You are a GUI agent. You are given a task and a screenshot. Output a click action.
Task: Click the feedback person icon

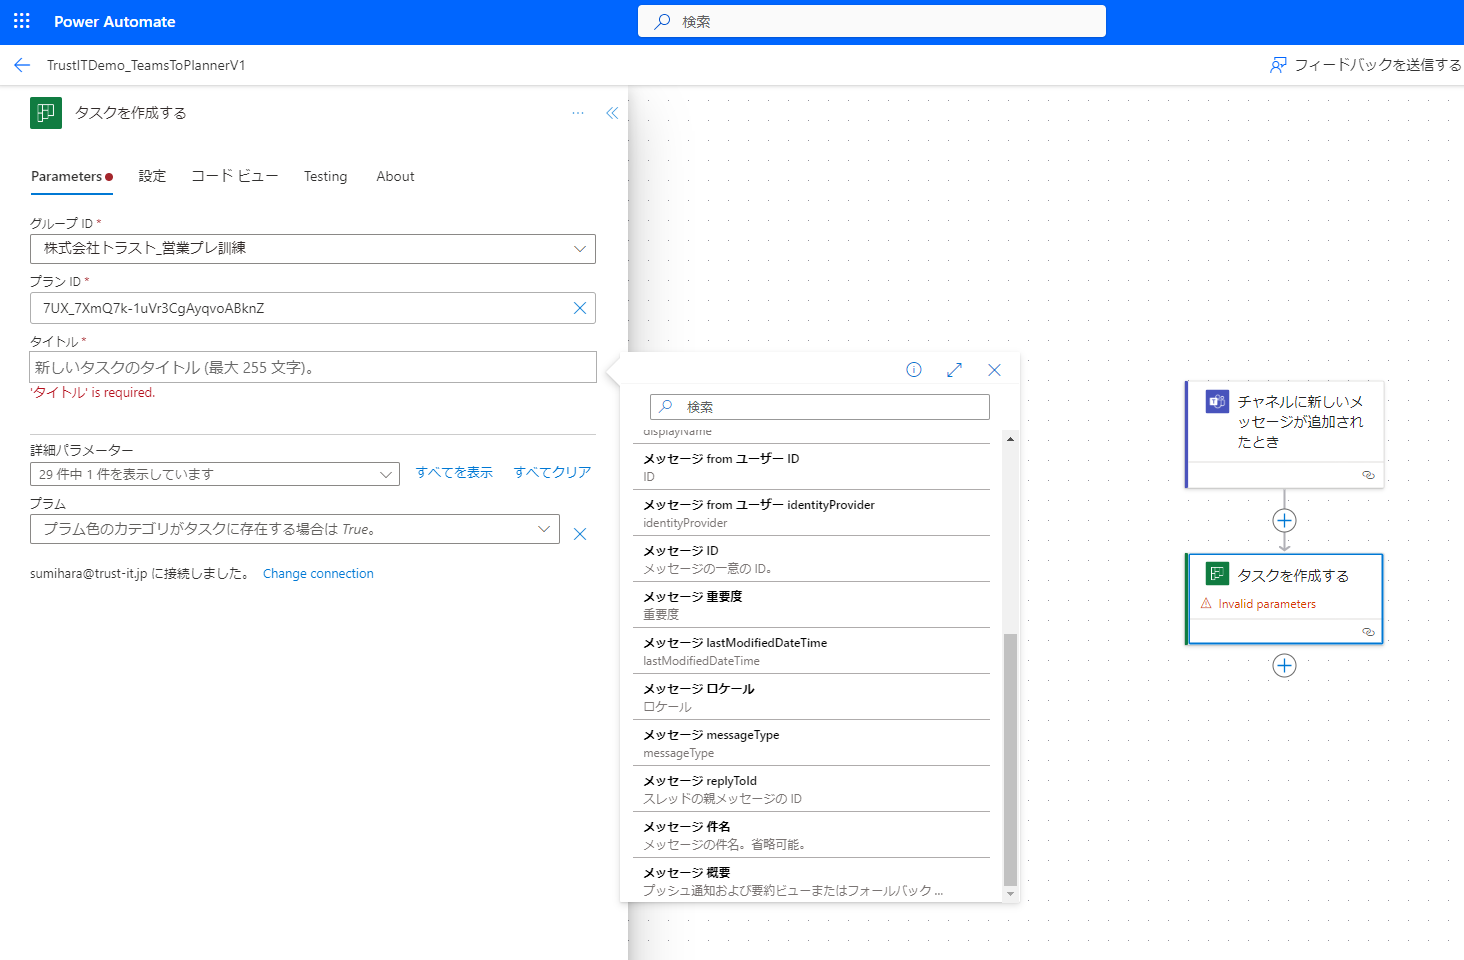pos(1278,65)
